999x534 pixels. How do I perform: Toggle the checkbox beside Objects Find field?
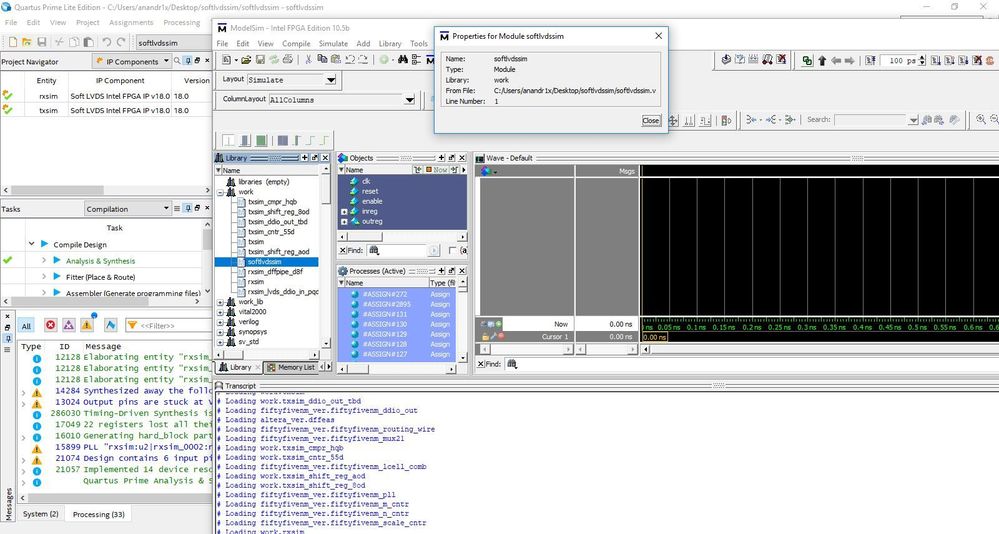click(452, 250)
